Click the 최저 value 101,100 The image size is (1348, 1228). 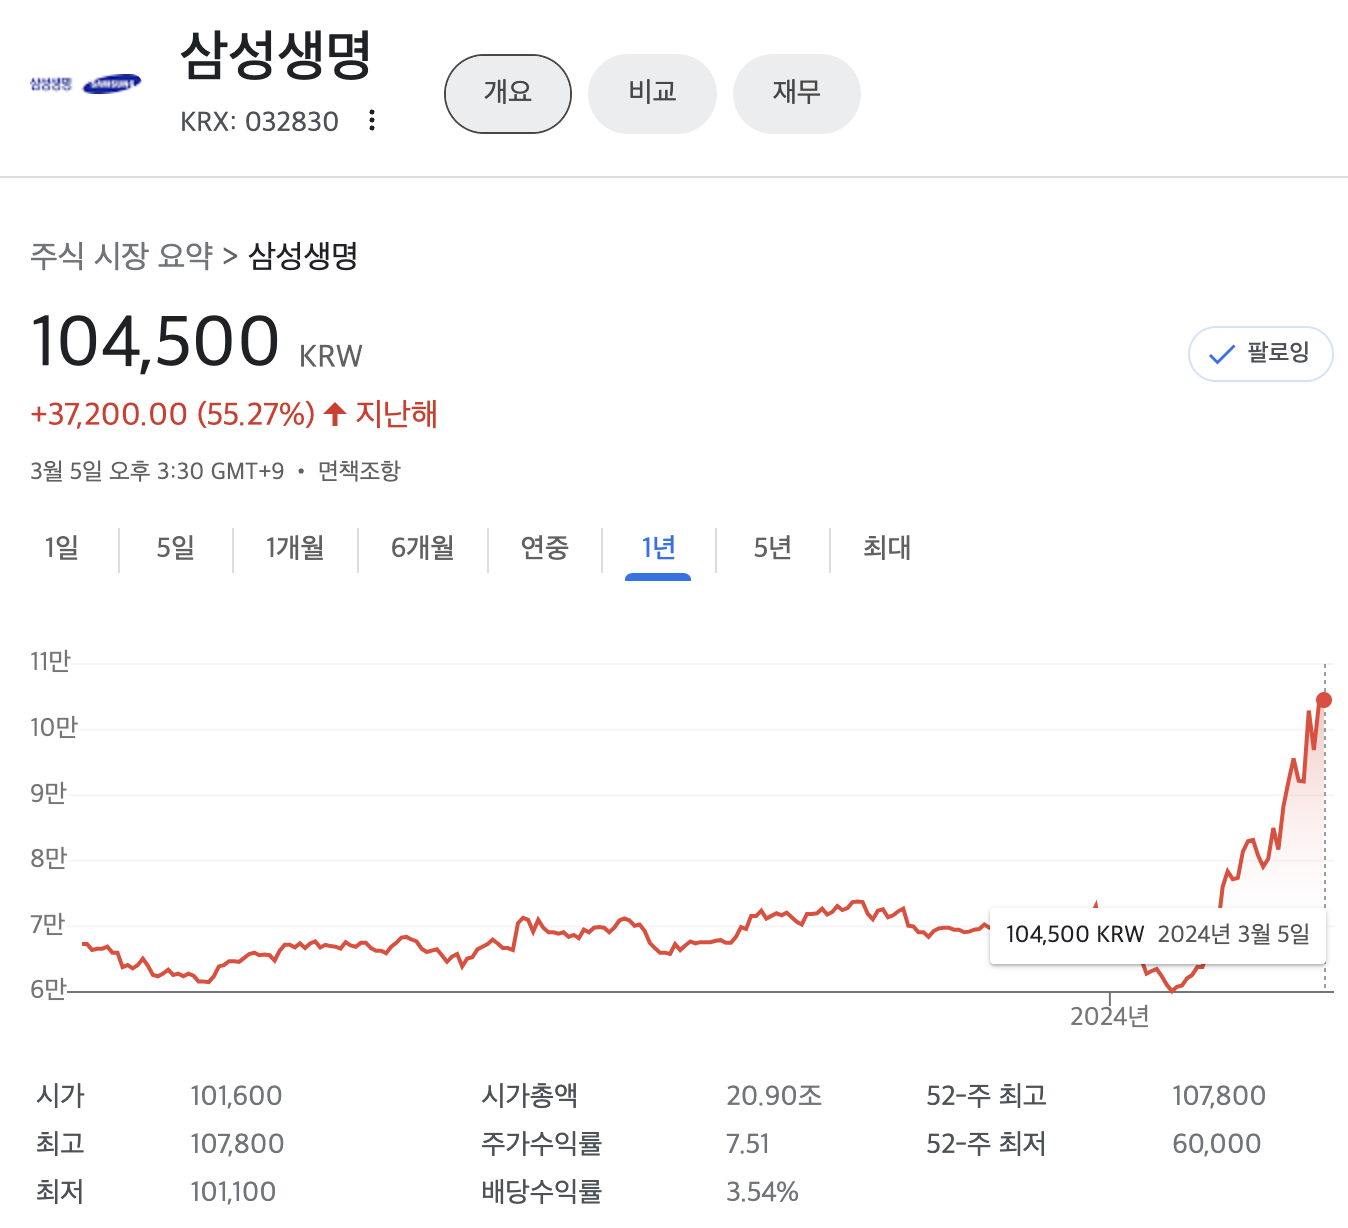[x=233, y=1192]
